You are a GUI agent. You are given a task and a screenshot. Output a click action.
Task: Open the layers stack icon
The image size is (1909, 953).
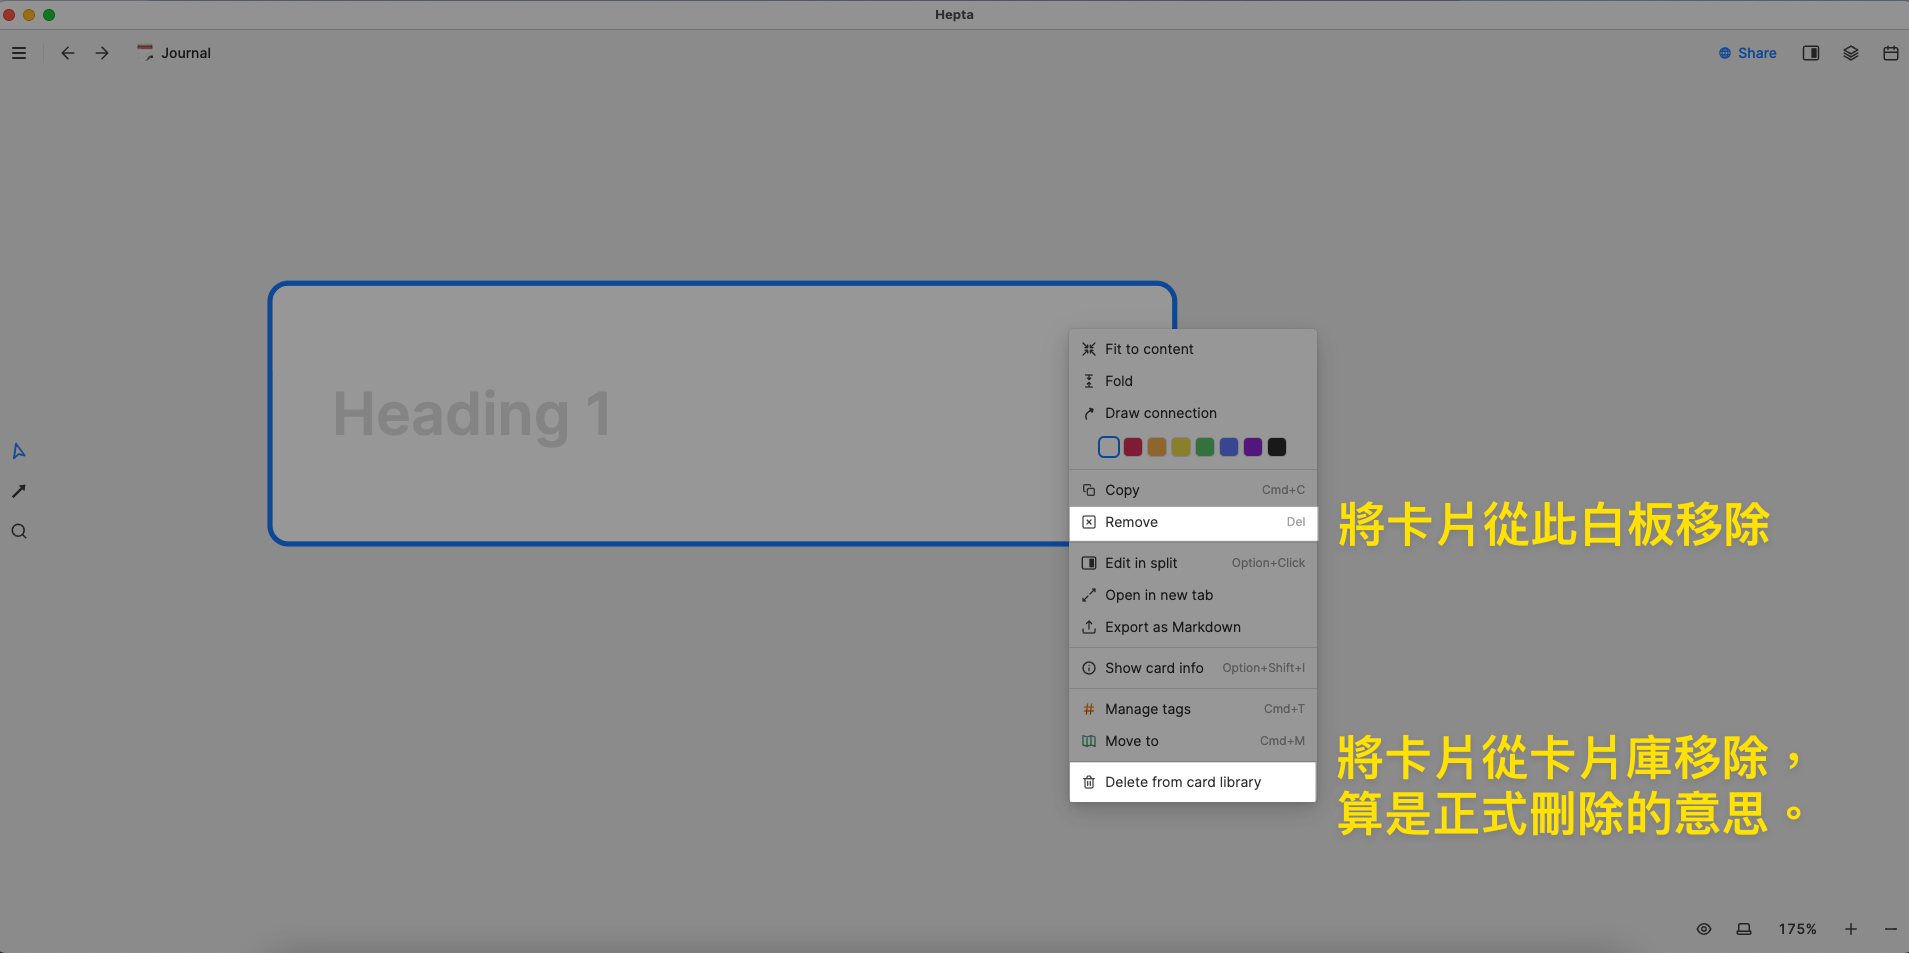1850,53
